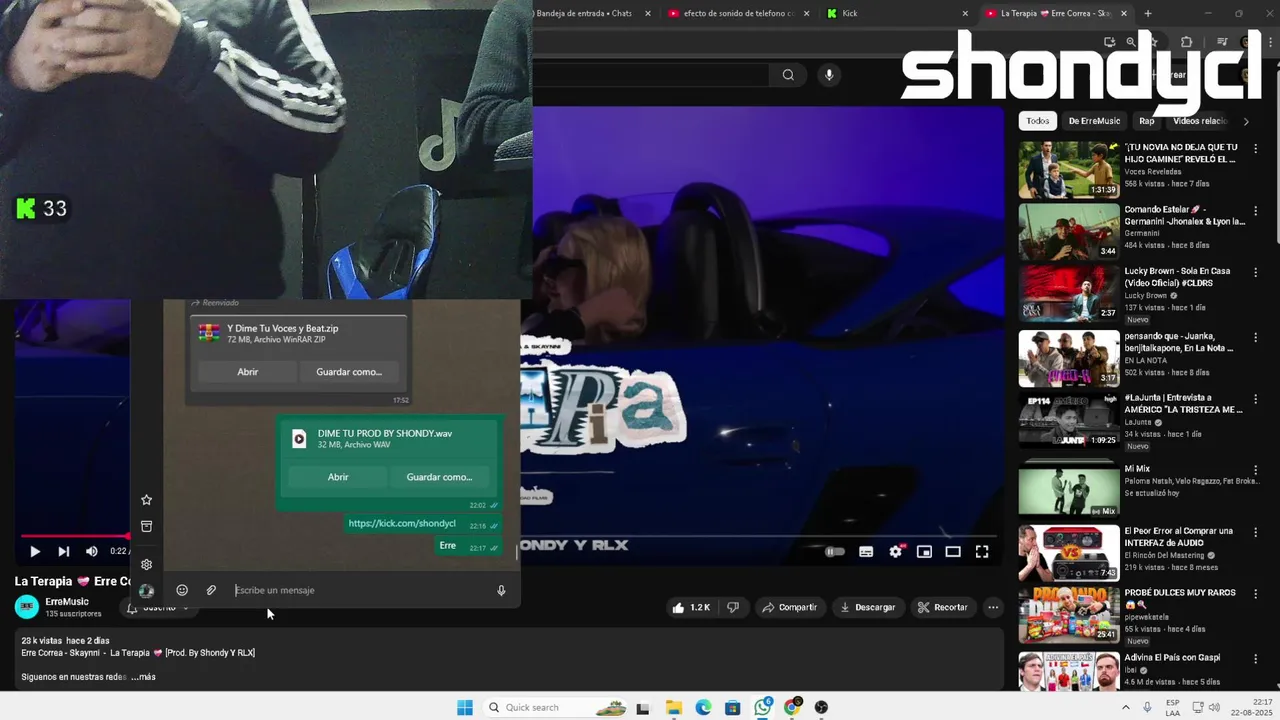1280x720 pixels.
Task: Click YouTube search magnifier button
Action: [x=788, y=74]
